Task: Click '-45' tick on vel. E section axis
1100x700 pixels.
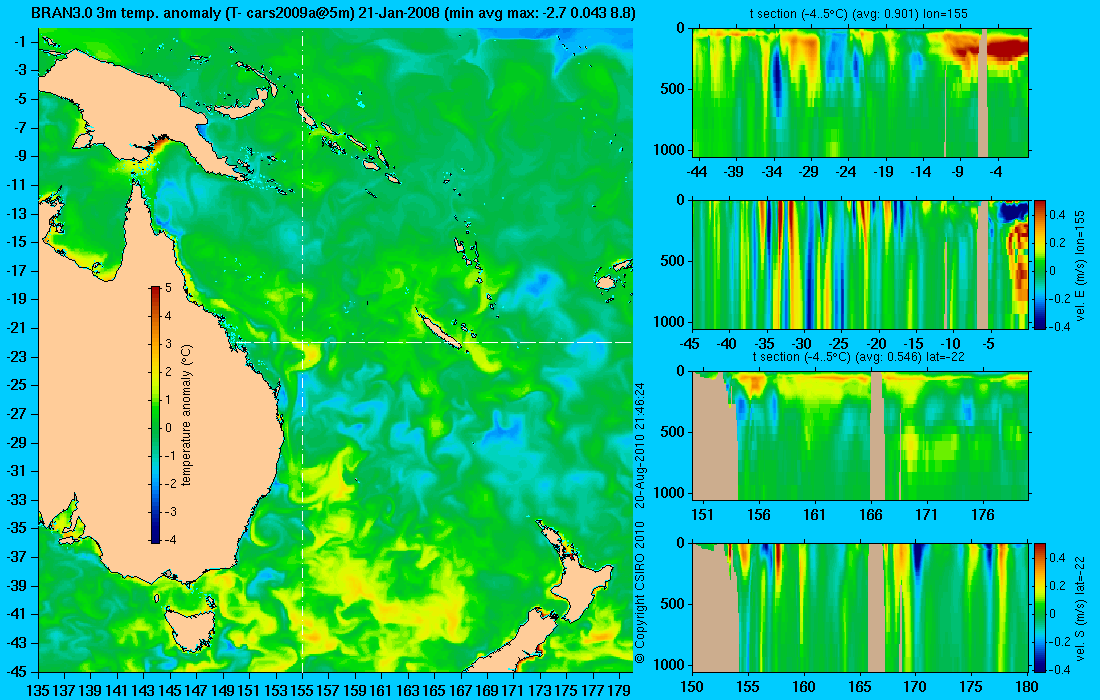Action: click(690, 344)
